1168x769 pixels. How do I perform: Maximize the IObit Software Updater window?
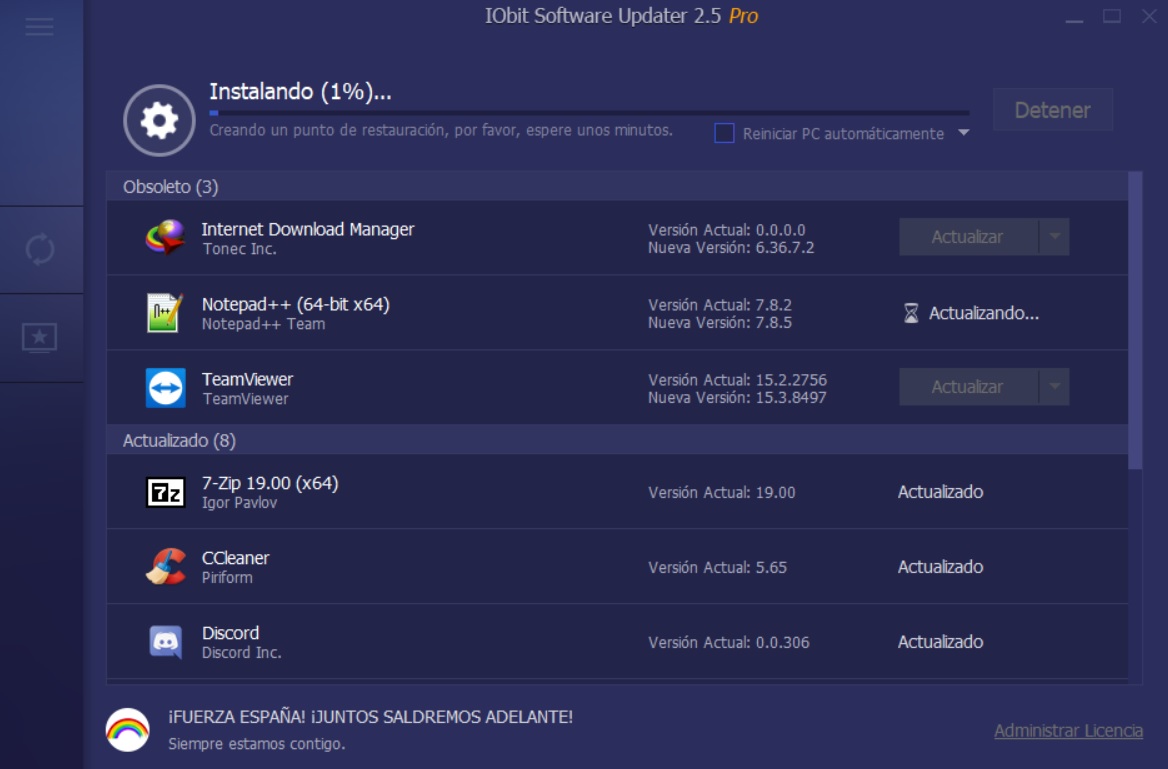tap(1112, 16)
